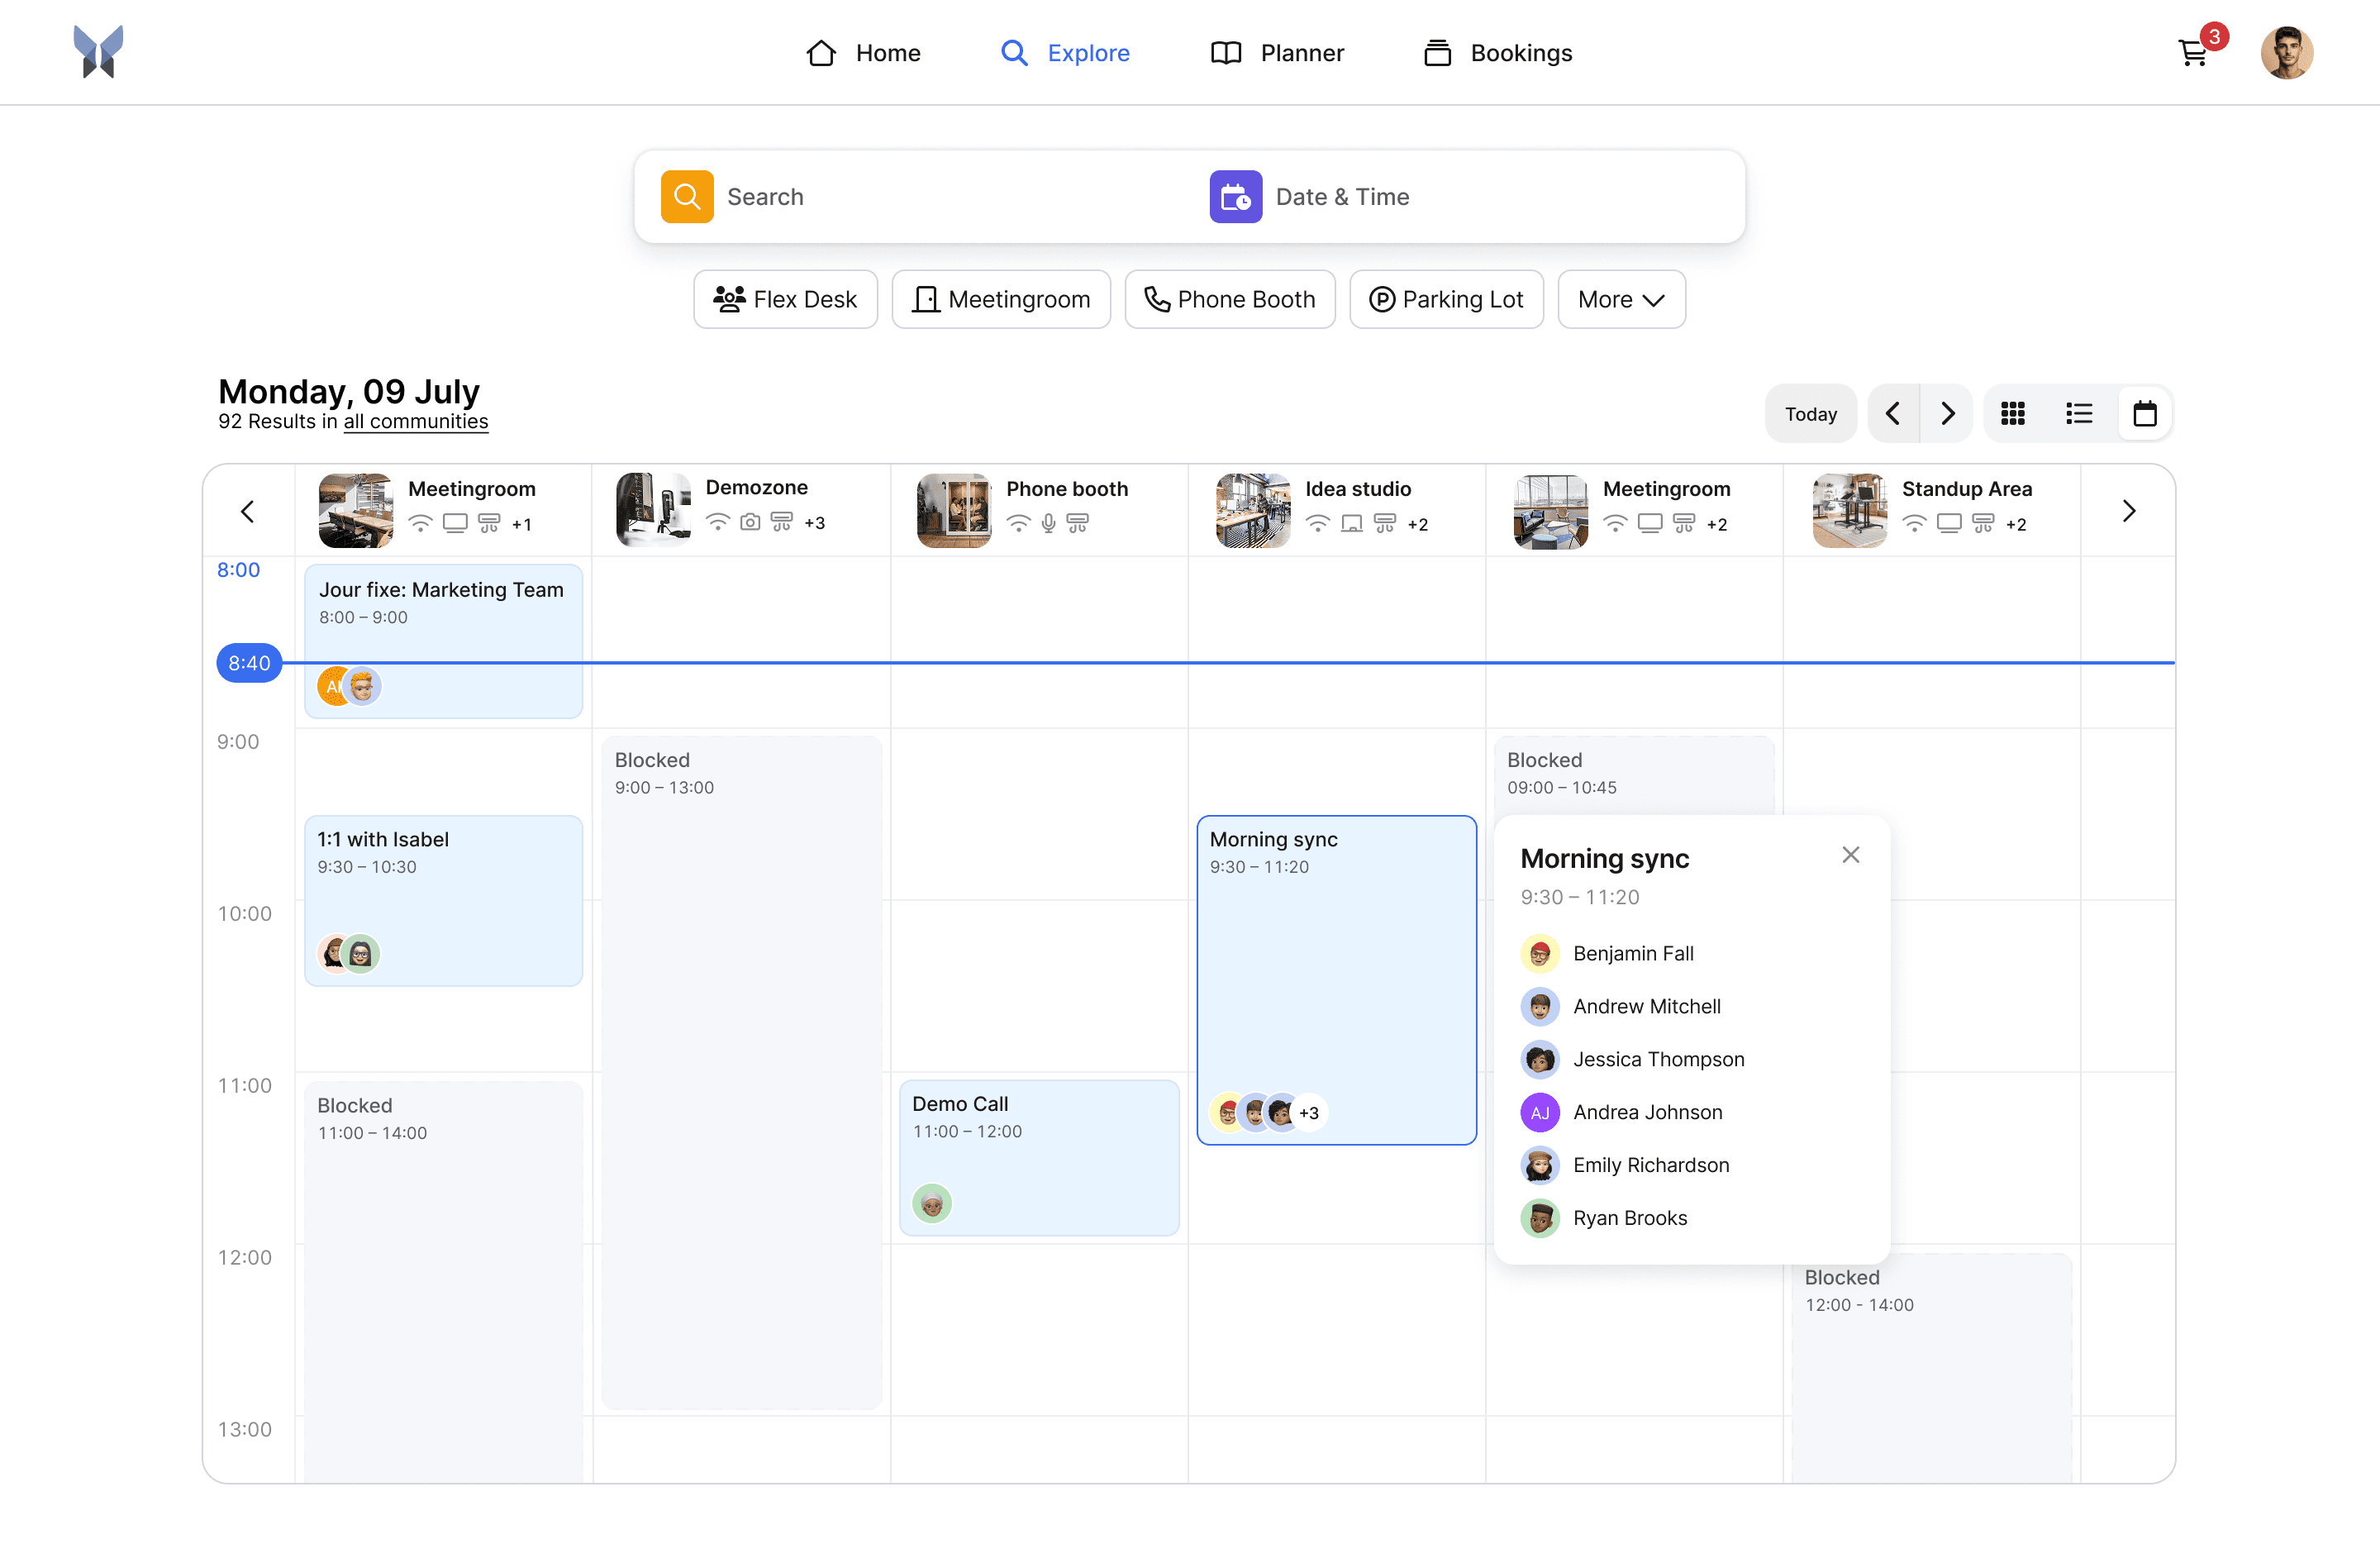Click the Today button
The width and height of the screenshot is (2380, 1544).
[1810, 414]
